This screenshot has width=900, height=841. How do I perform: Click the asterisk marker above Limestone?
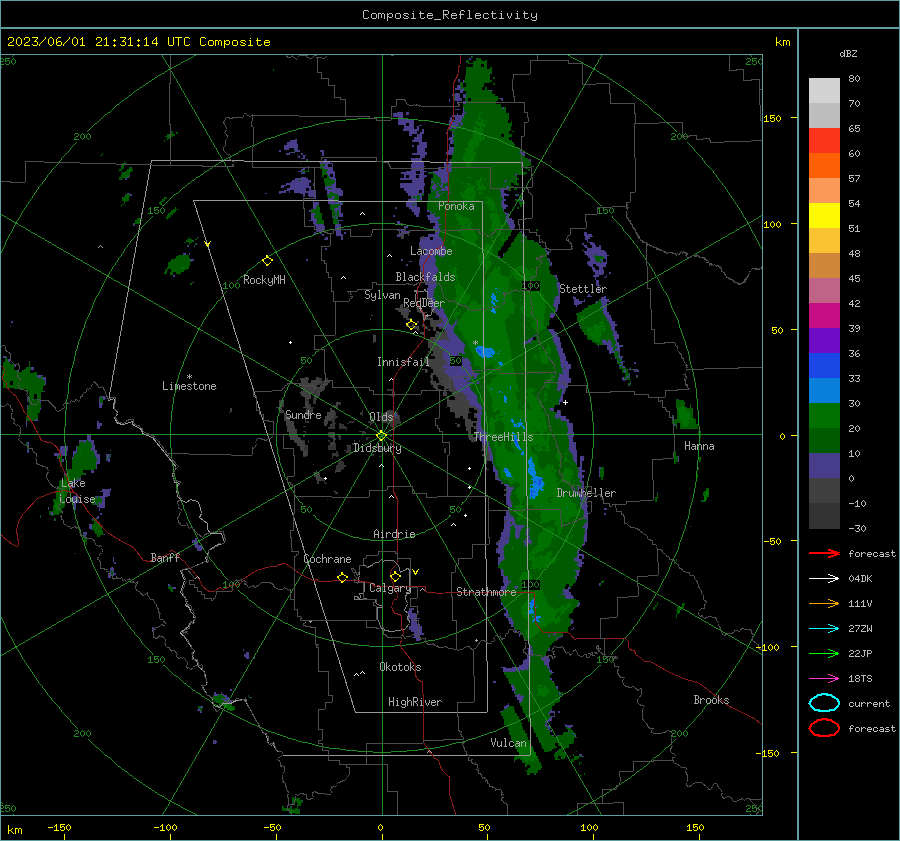[x=189, y=377]
